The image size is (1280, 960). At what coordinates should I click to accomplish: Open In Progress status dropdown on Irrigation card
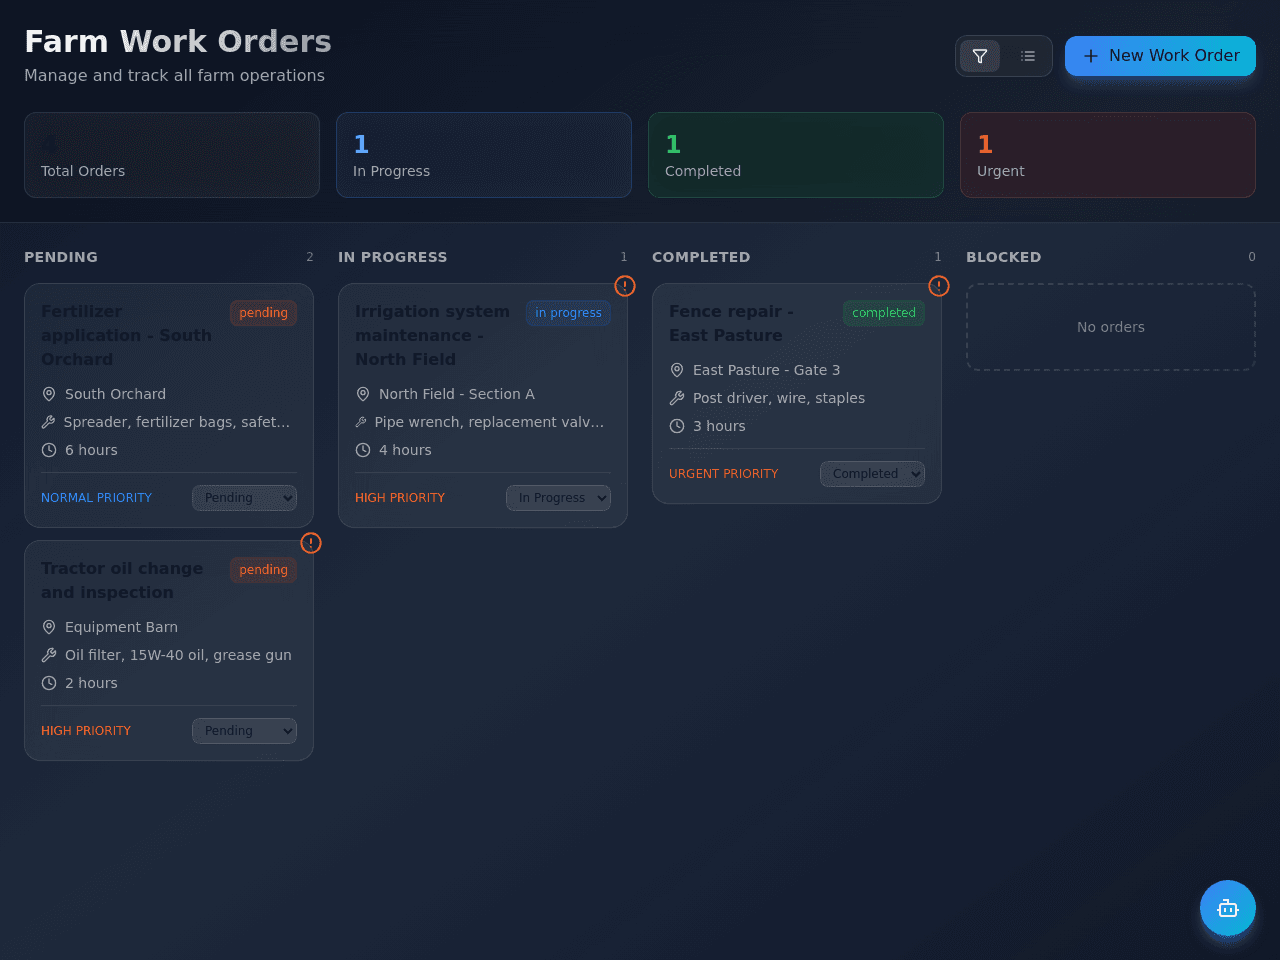[558, 498]
